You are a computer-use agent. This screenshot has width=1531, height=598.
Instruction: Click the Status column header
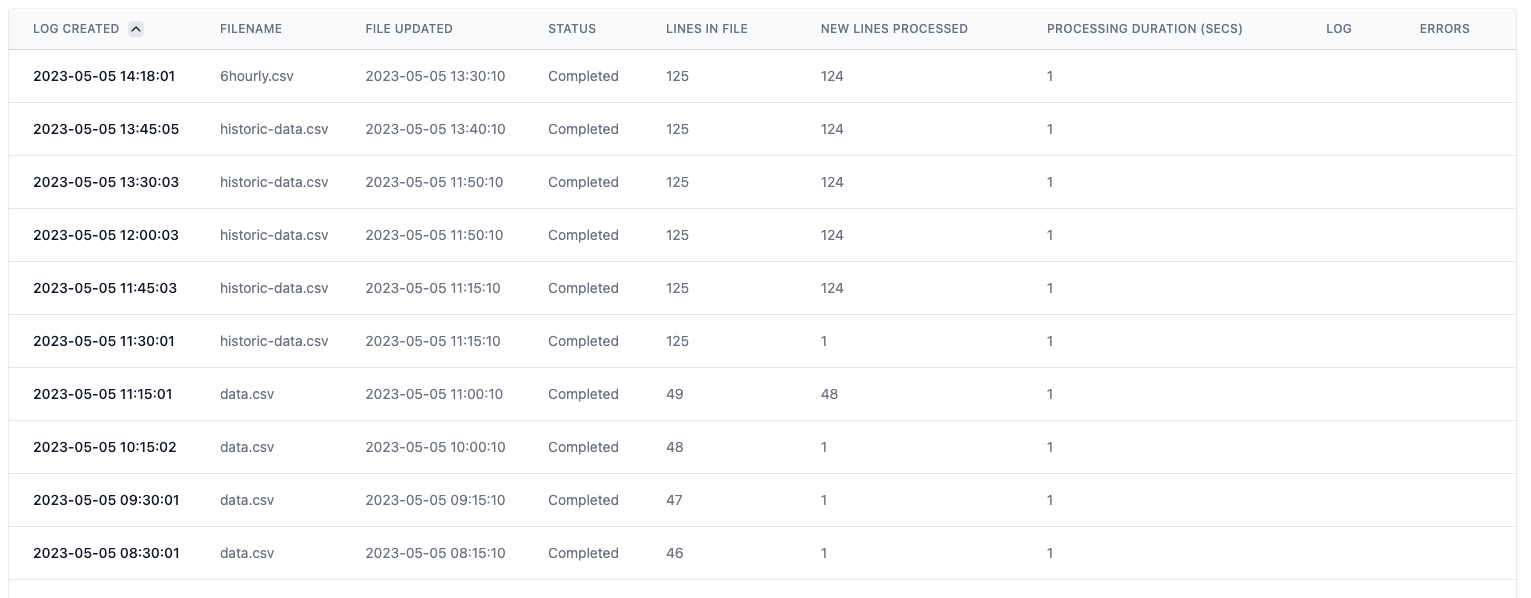(571, 29)
